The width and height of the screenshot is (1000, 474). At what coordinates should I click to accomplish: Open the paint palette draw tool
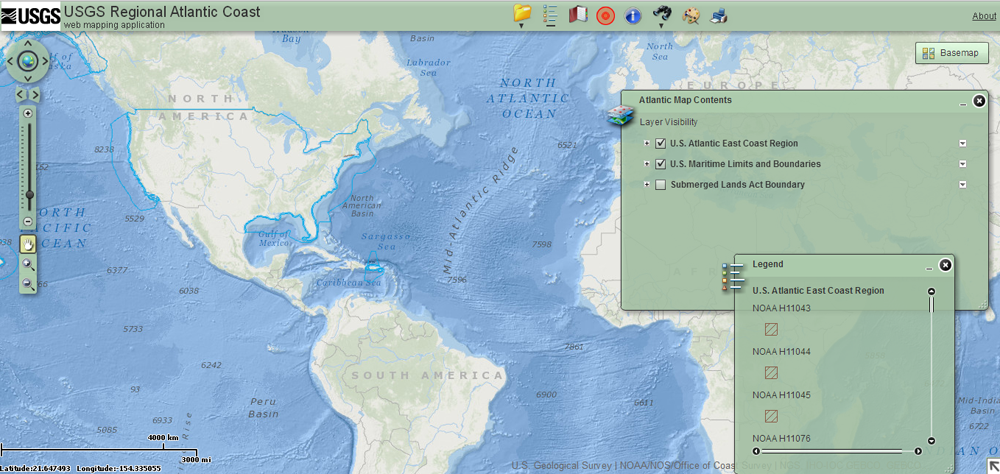click(x=691, y=15)
